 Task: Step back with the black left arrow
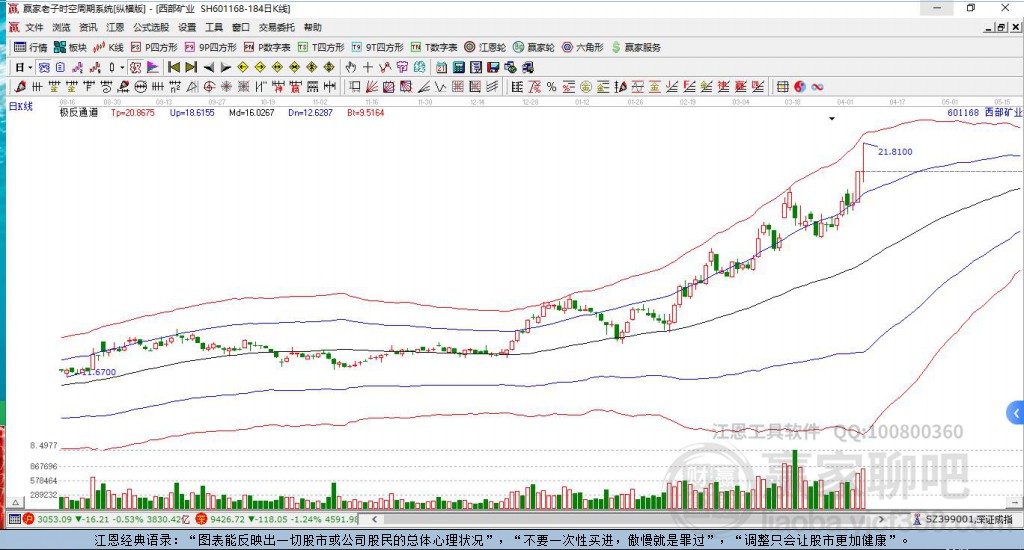pyautogui.click(x=208, y=67)
